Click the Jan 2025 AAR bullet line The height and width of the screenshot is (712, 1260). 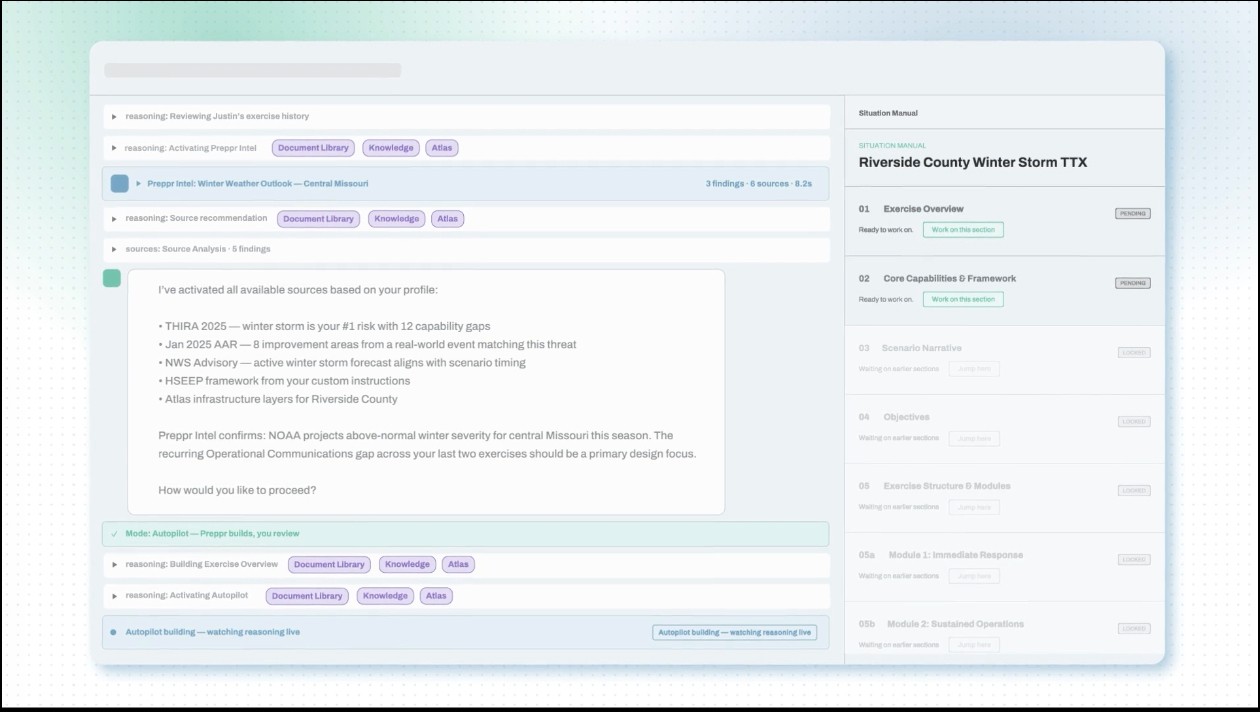coord(367,344)
